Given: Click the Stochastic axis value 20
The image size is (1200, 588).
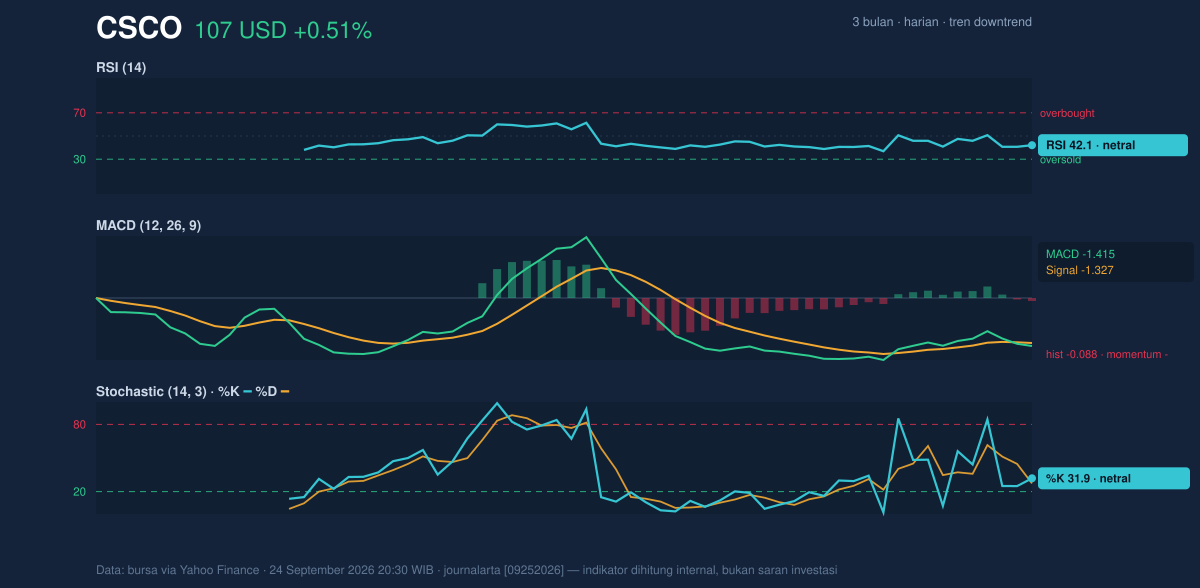Looking at the screenshot, I should (79, 491).
